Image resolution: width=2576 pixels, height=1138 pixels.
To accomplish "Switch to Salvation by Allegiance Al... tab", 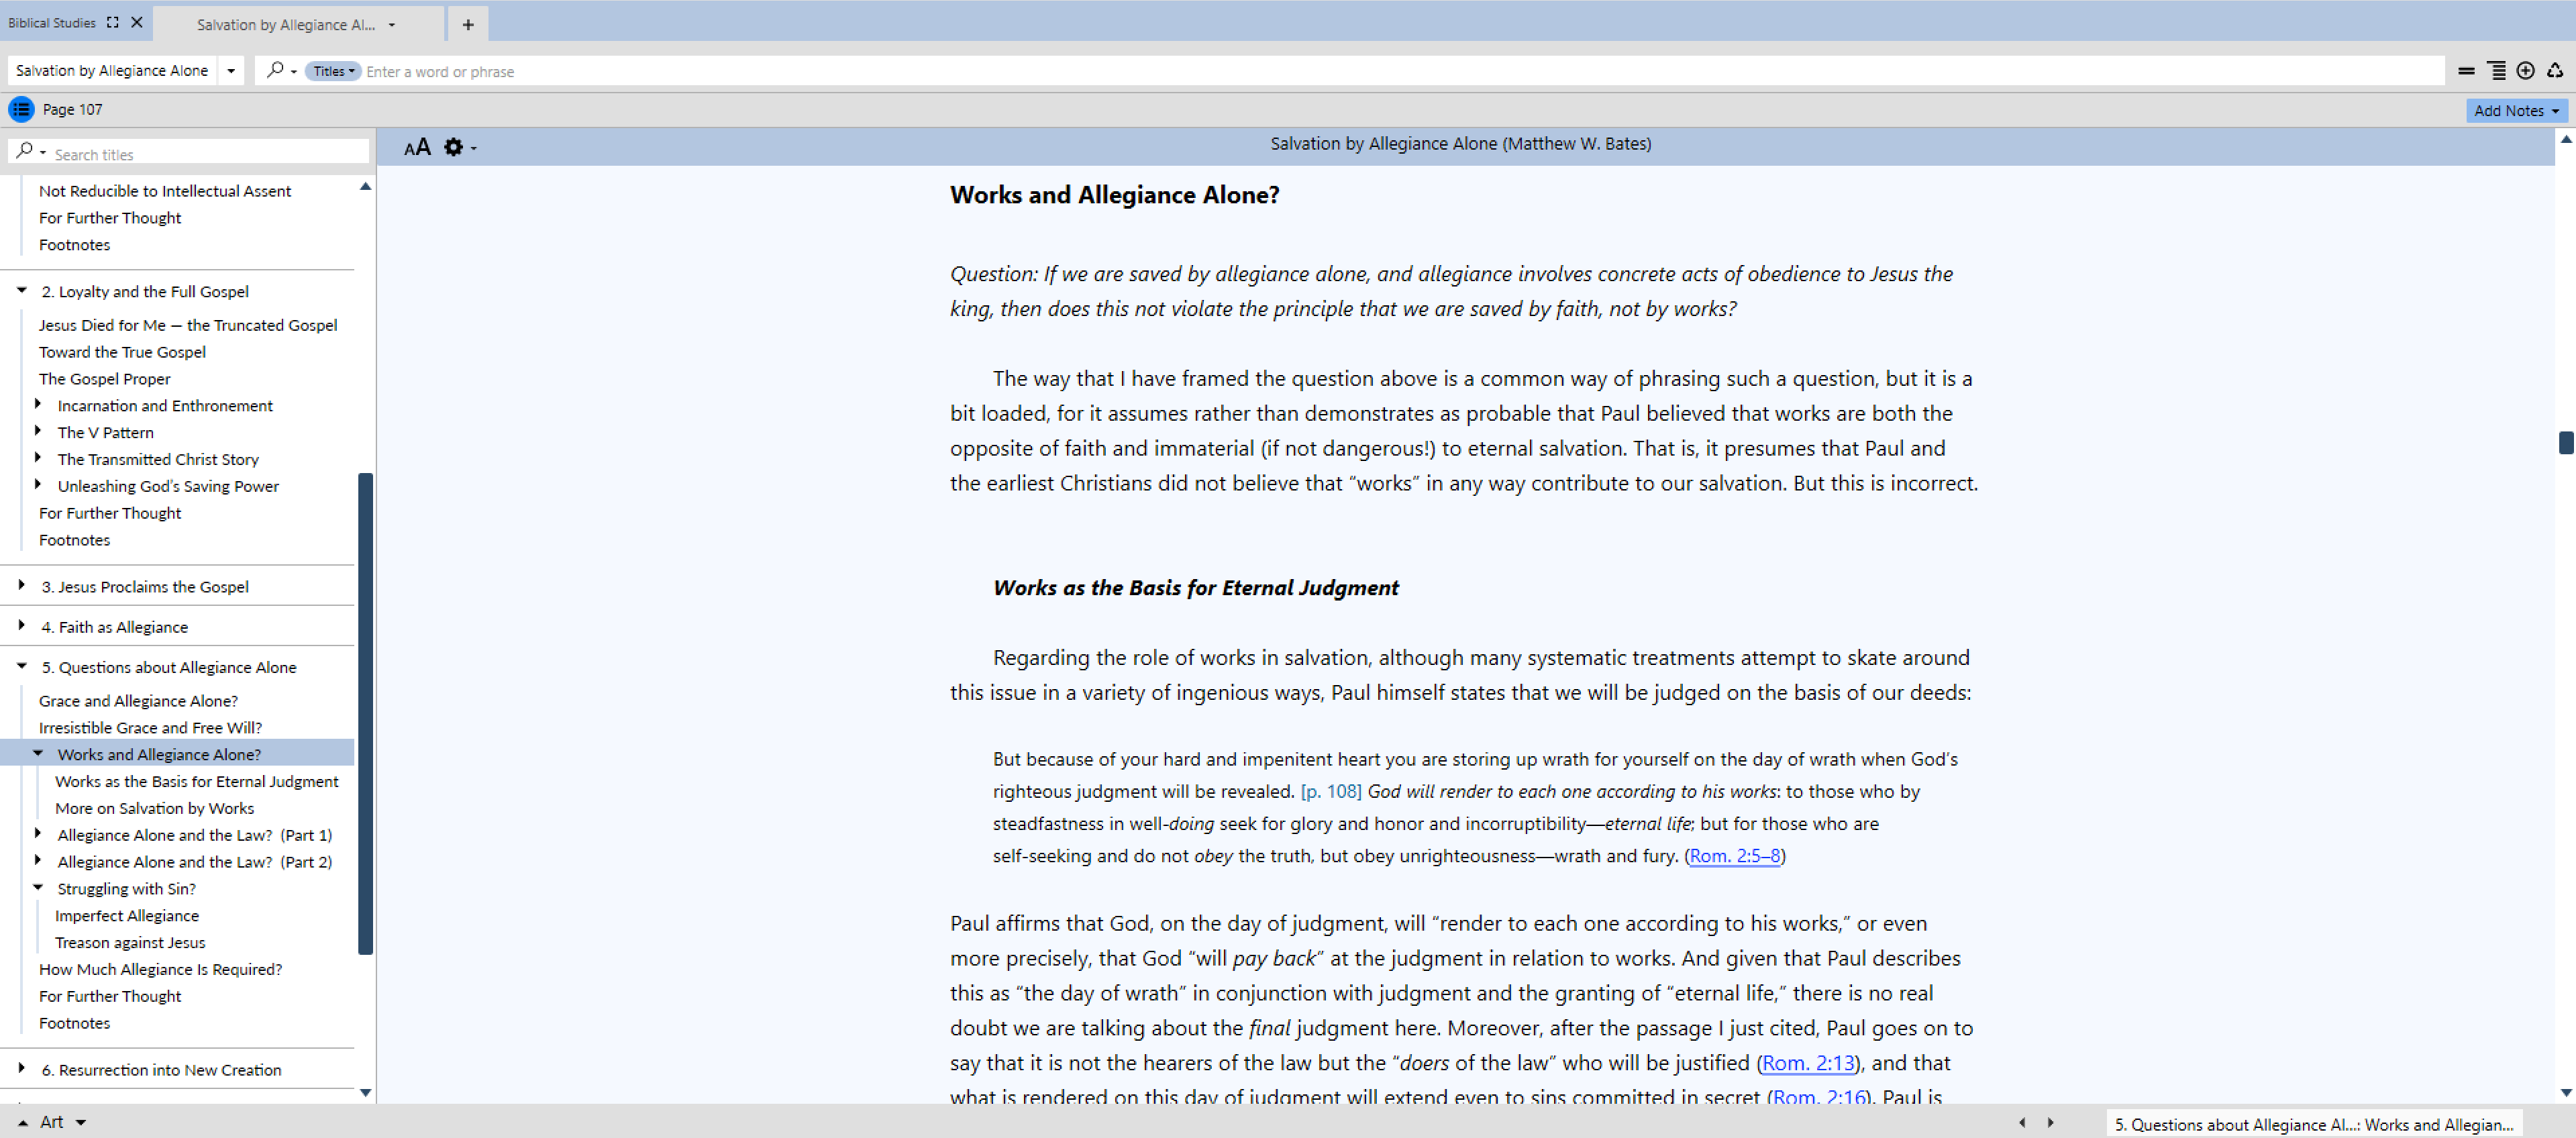I will click(286, 25).
